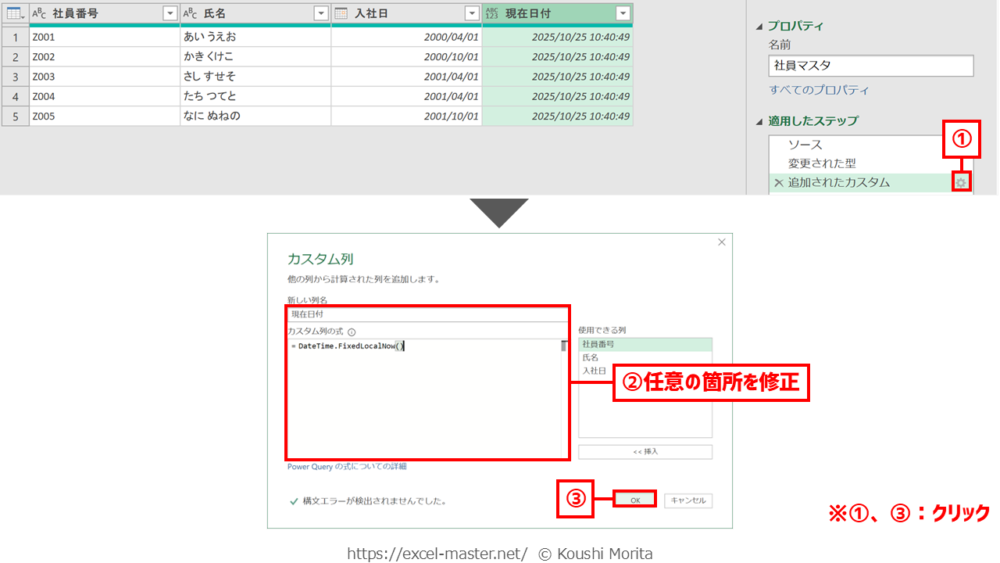The width and height of the screenshot is (1000, 563).
Task: Click info icon beside カスタム列の式
Action: coord(352,331)
